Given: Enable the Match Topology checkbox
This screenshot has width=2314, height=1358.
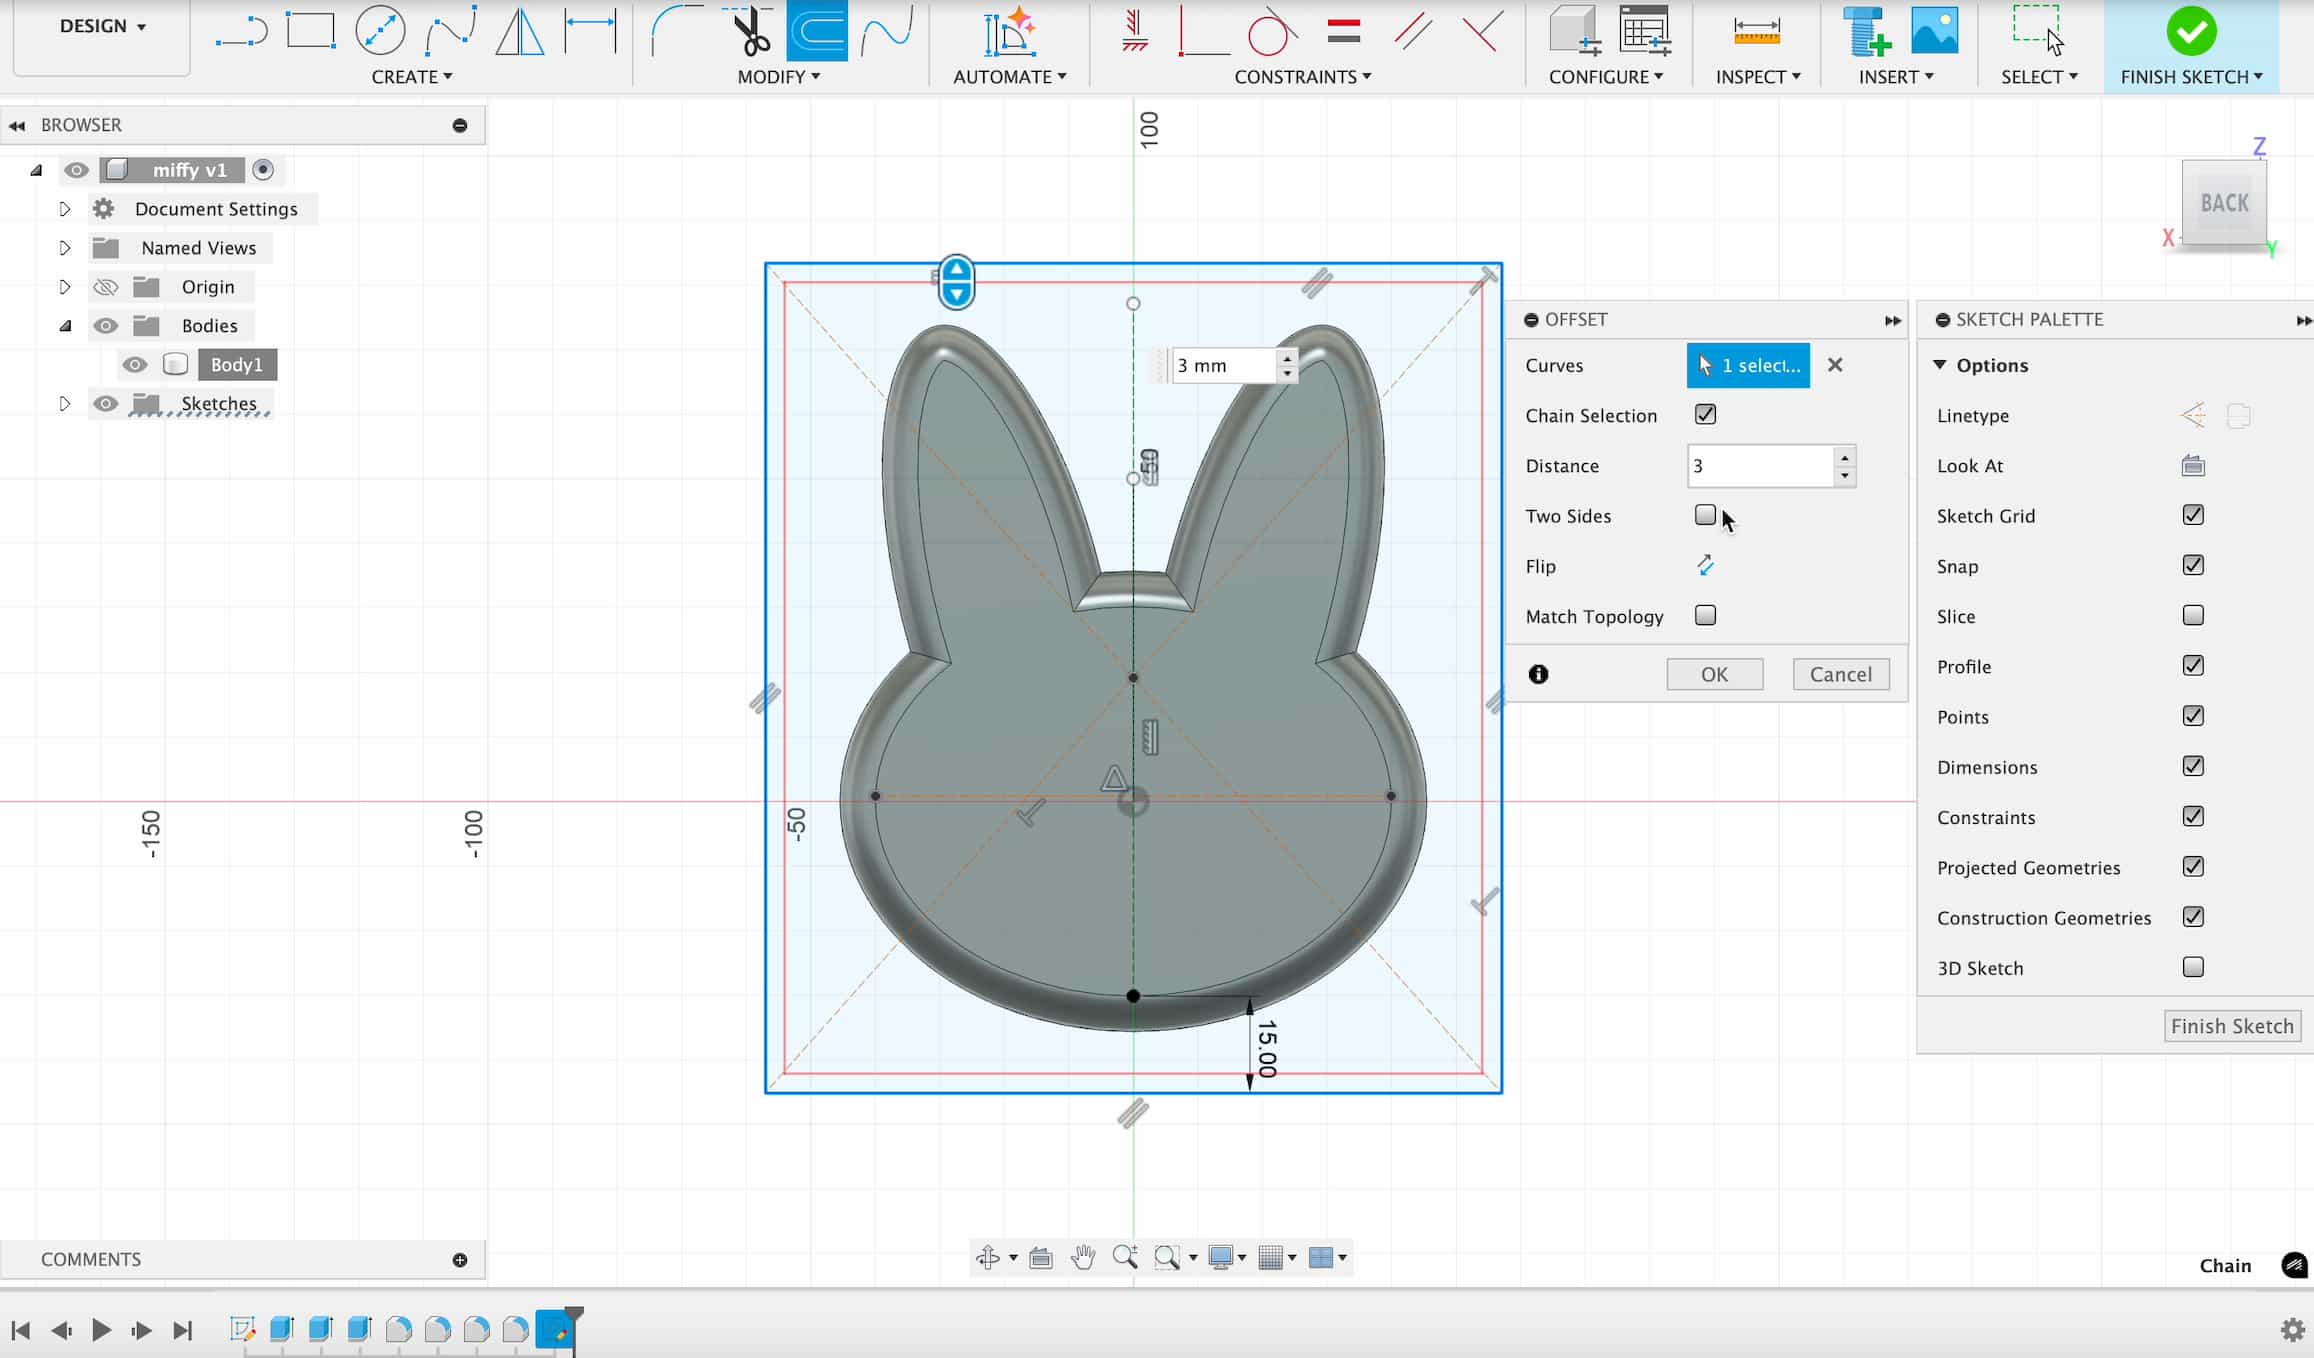Looking at the screenshot, I should click(1706, 615).
